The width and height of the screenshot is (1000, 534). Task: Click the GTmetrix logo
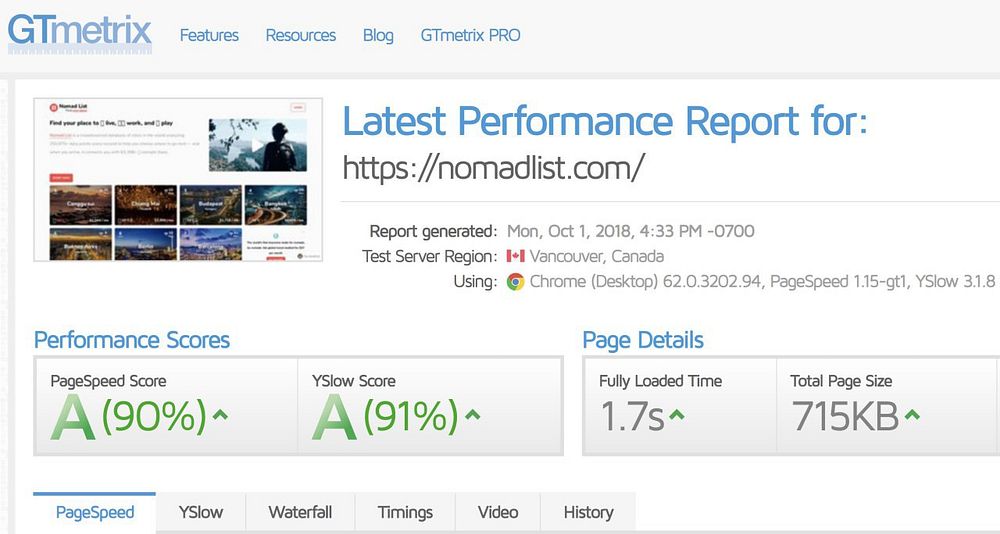pyautogui.click(x=80, y=34)
